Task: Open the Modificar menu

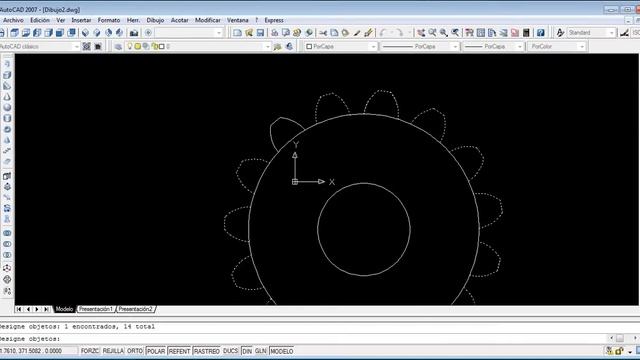Action: [207, 20]
